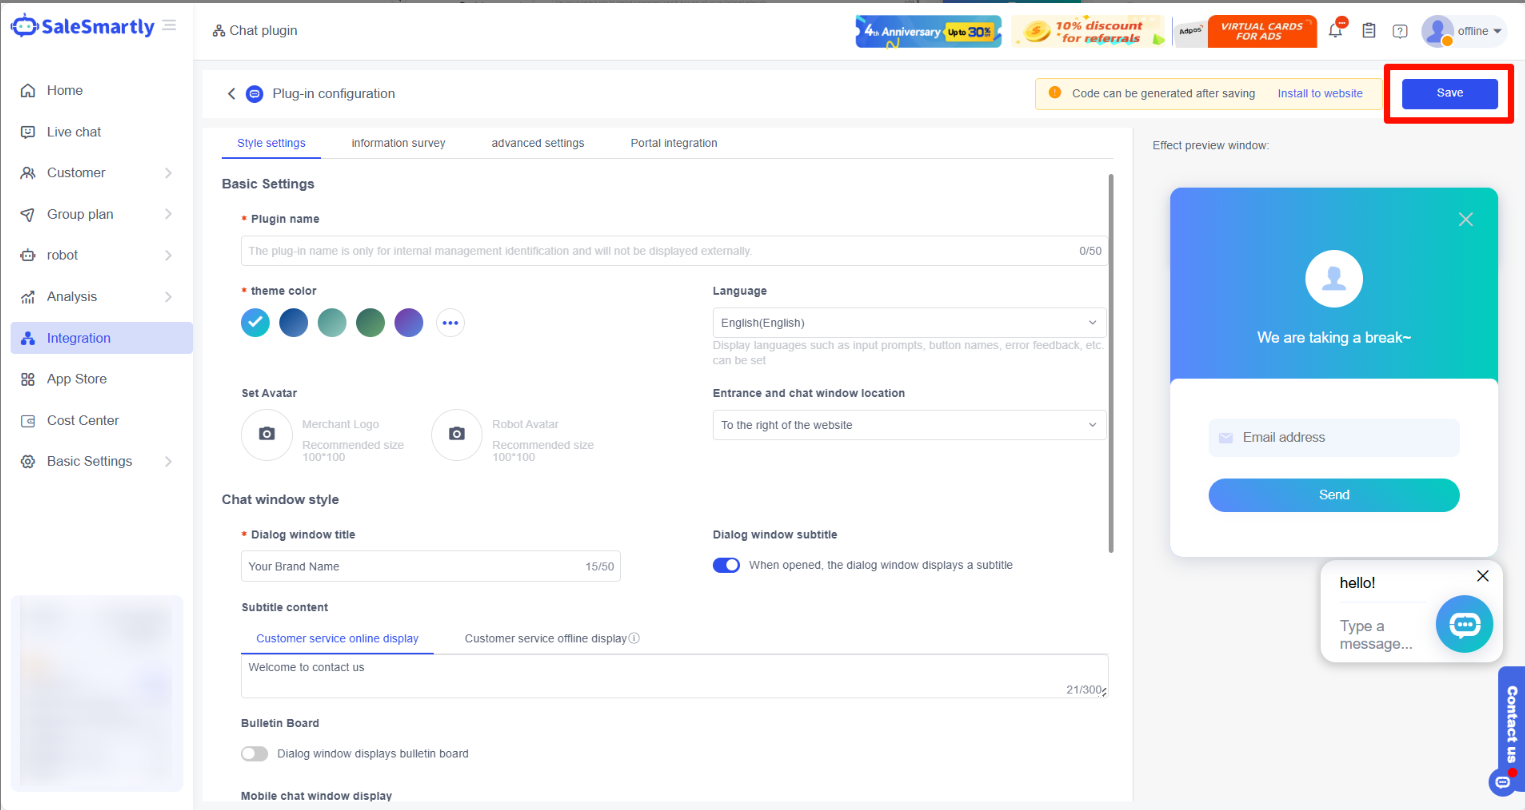Image resolution: width=1525 pixels, height=810 pixels.
Task: Open the Entrance and chat window location dropdown
Action: click(x=908, y=425)
